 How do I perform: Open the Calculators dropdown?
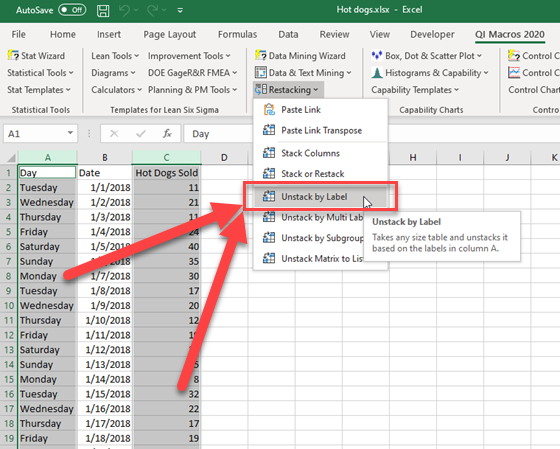[x=117, y=90]
